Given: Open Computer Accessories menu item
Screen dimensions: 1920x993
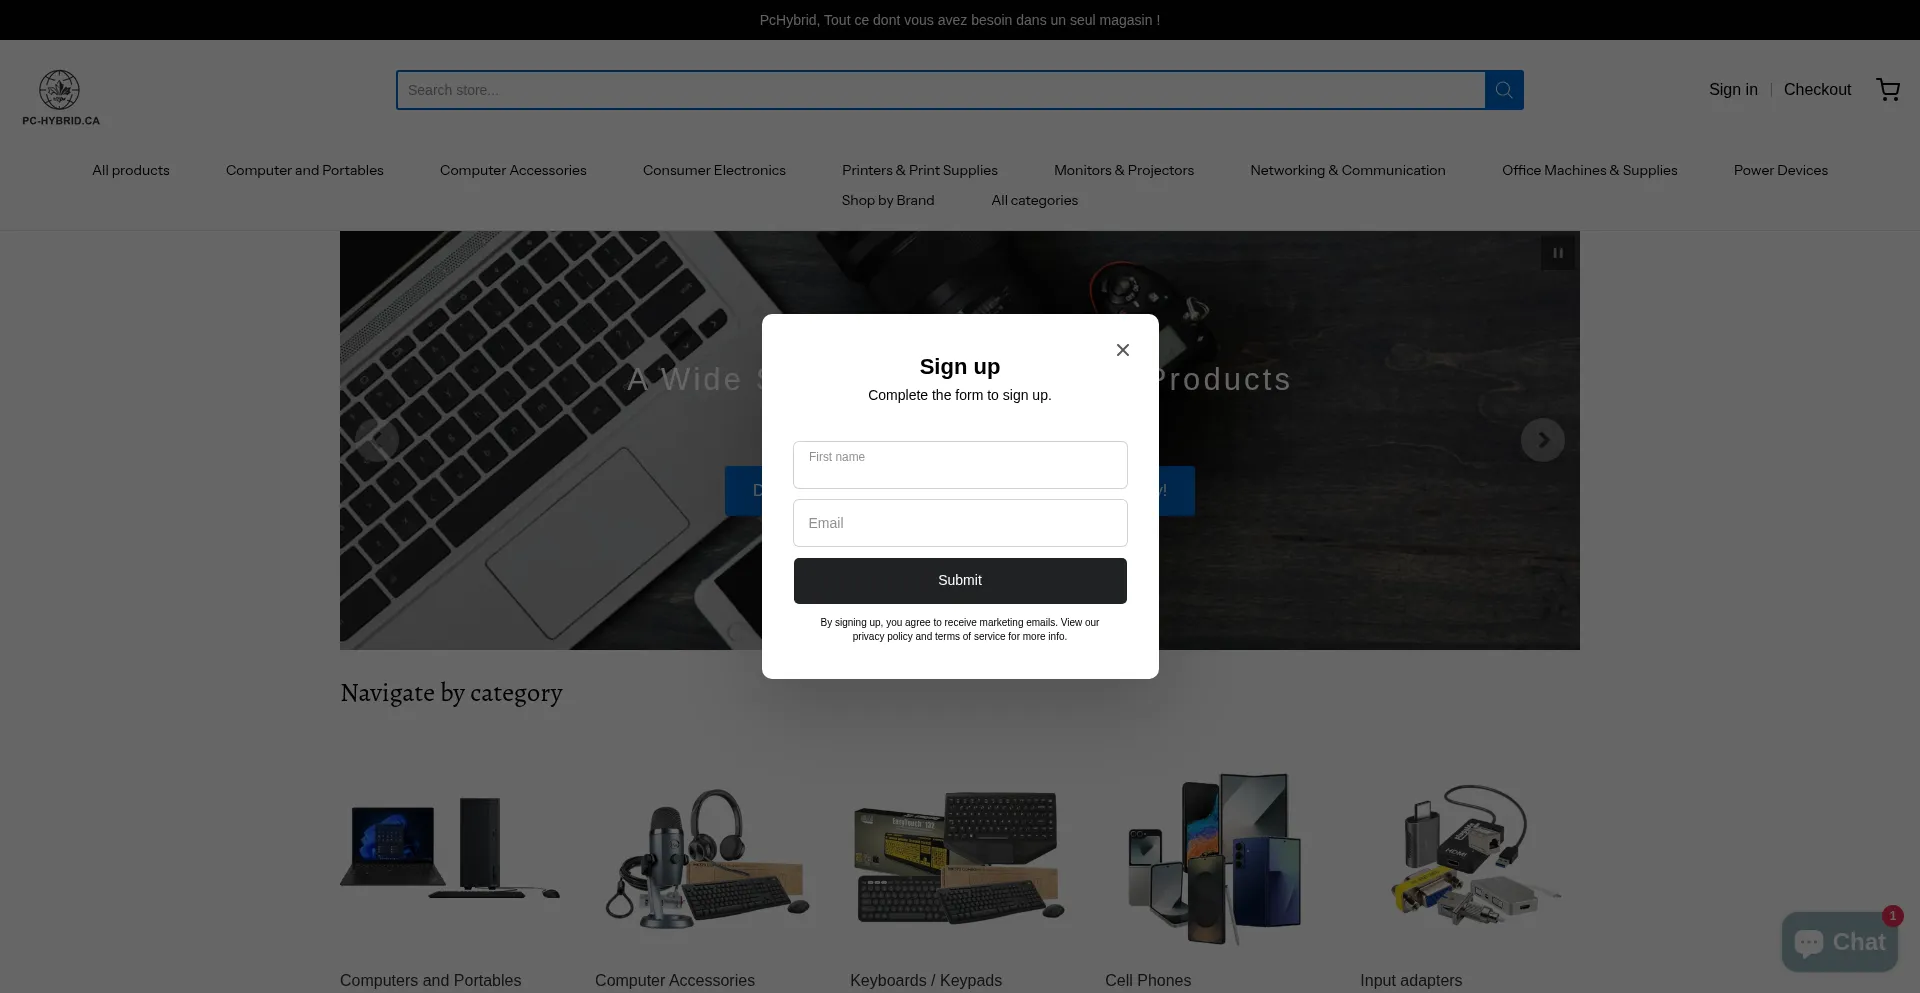Looking at the screenshot, I should click(x=513, y=171).
